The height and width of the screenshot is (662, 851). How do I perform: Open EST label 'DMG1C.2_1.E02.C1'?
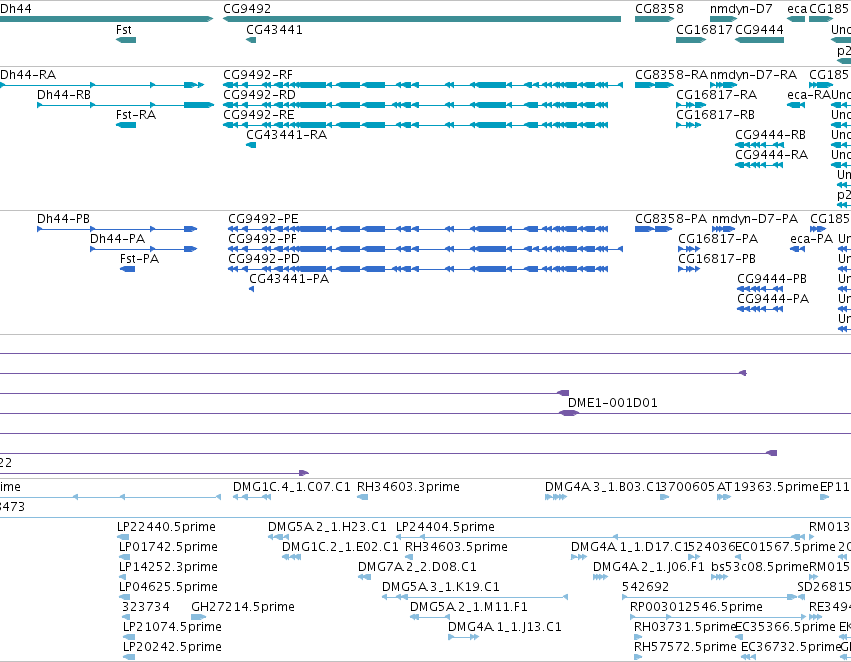tap(340, 548)
